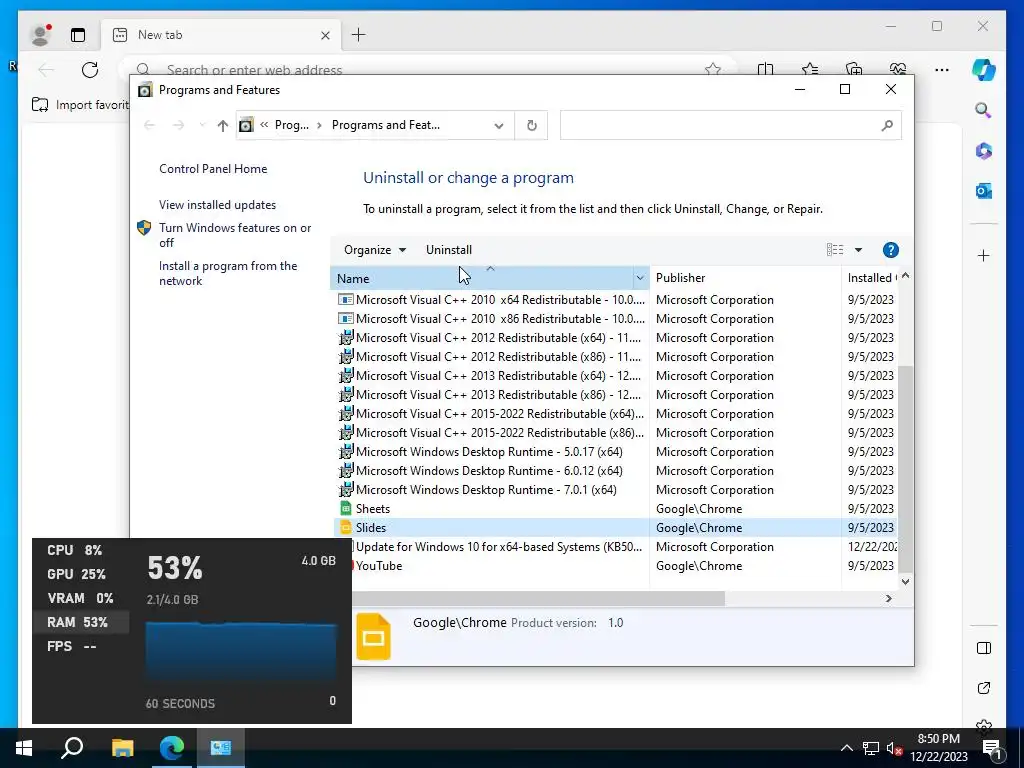The width and height of the screenshot is (1024, 768).
Task: Click the horizontal scrollbar thumb in program list
Action: coord(538,598)
